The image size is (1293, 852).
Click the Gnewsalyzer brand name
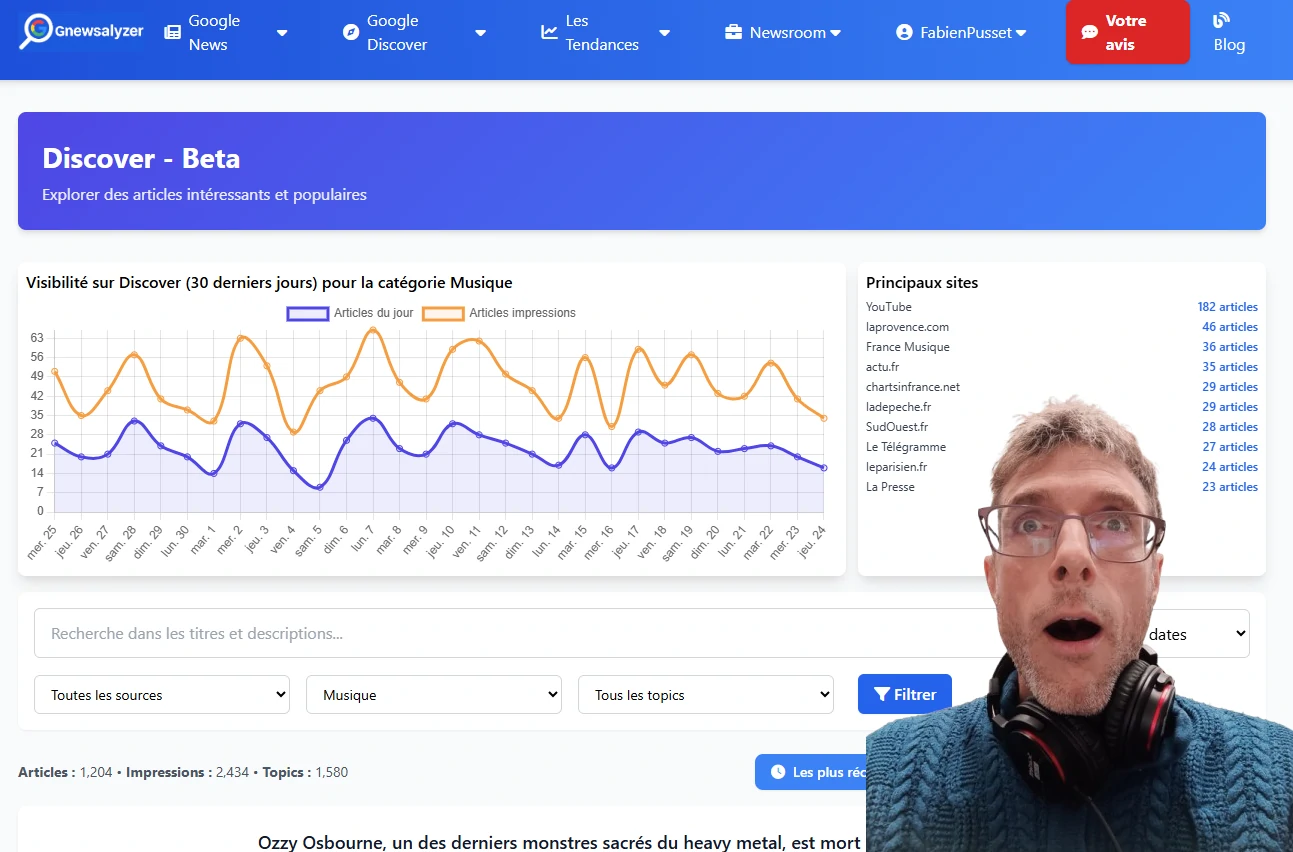100,31
